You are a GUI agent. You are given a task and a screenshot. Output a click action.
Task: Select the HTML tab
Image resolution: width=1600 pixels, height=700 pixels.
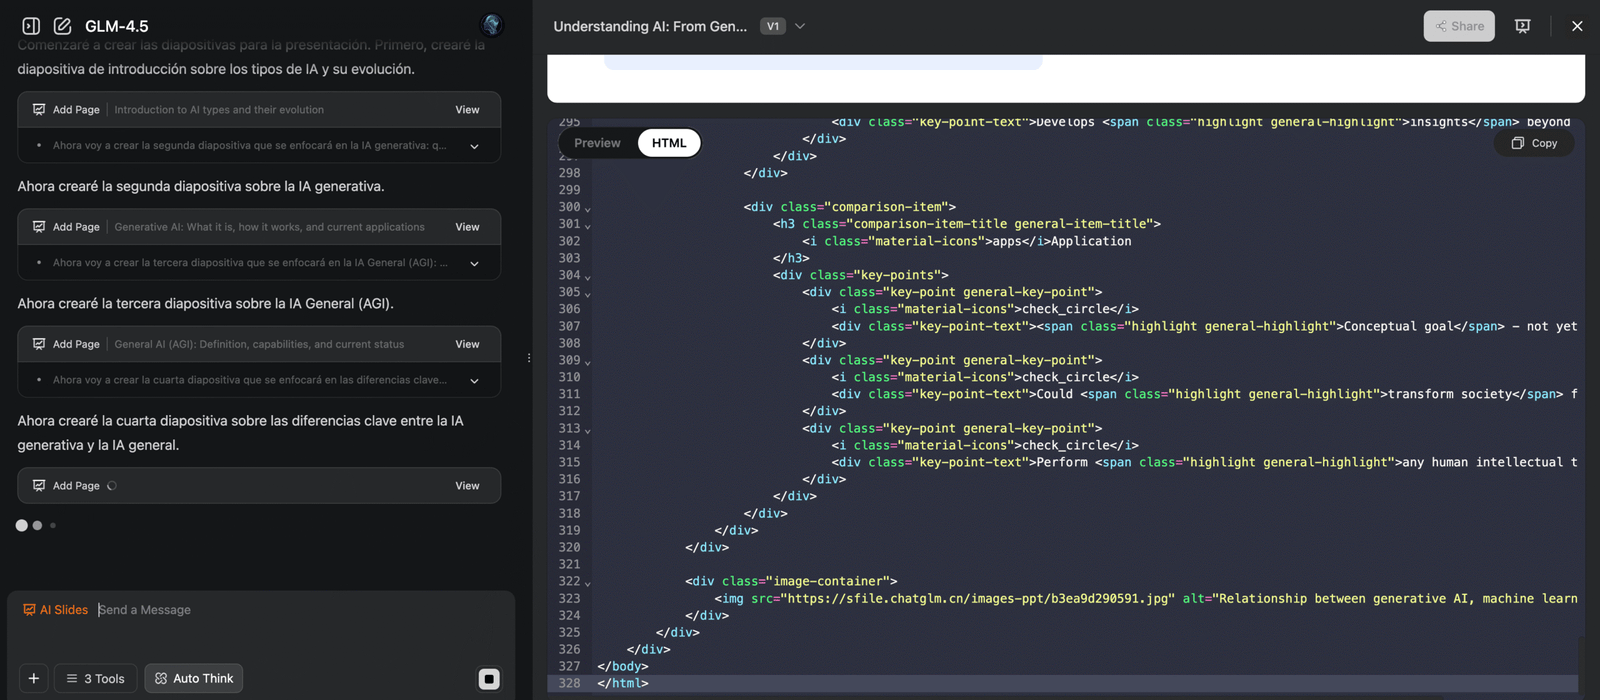[669, 143]
